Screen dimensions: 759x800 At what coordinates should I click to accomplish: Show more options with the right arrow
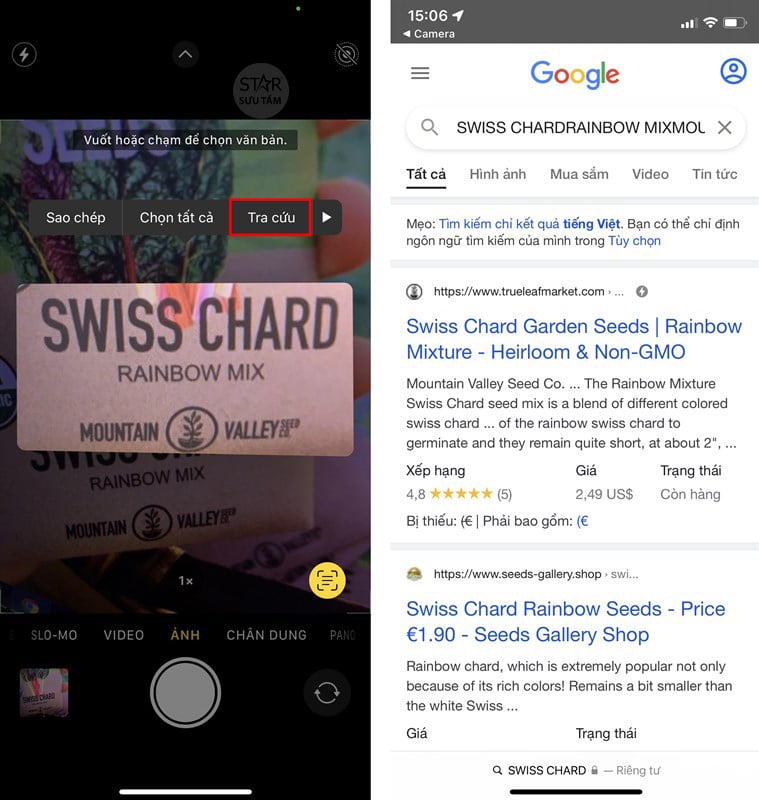coord(327,217)
